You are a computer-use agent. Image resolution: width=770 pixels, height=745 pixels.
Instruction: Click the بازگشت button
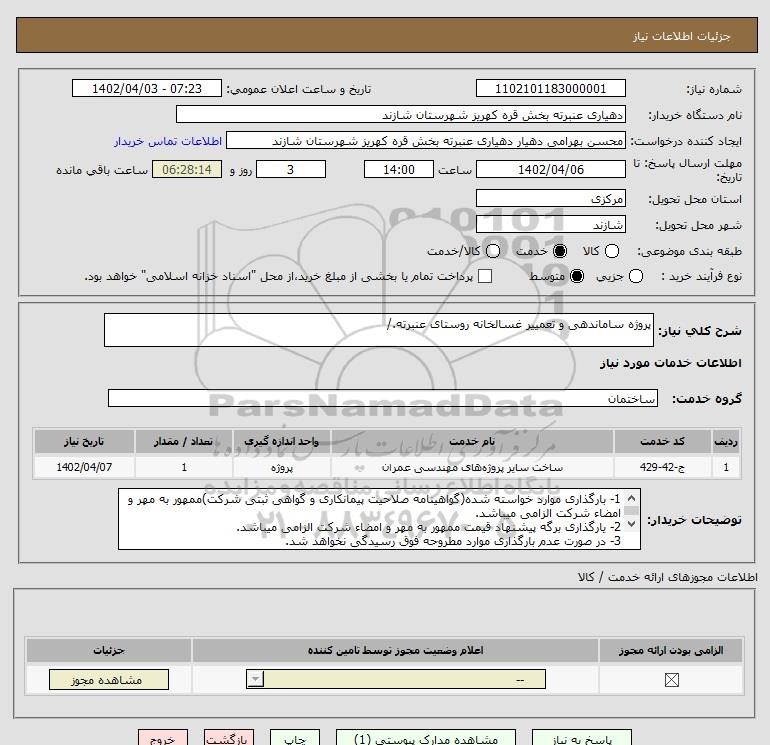click(x=229, y=738)
